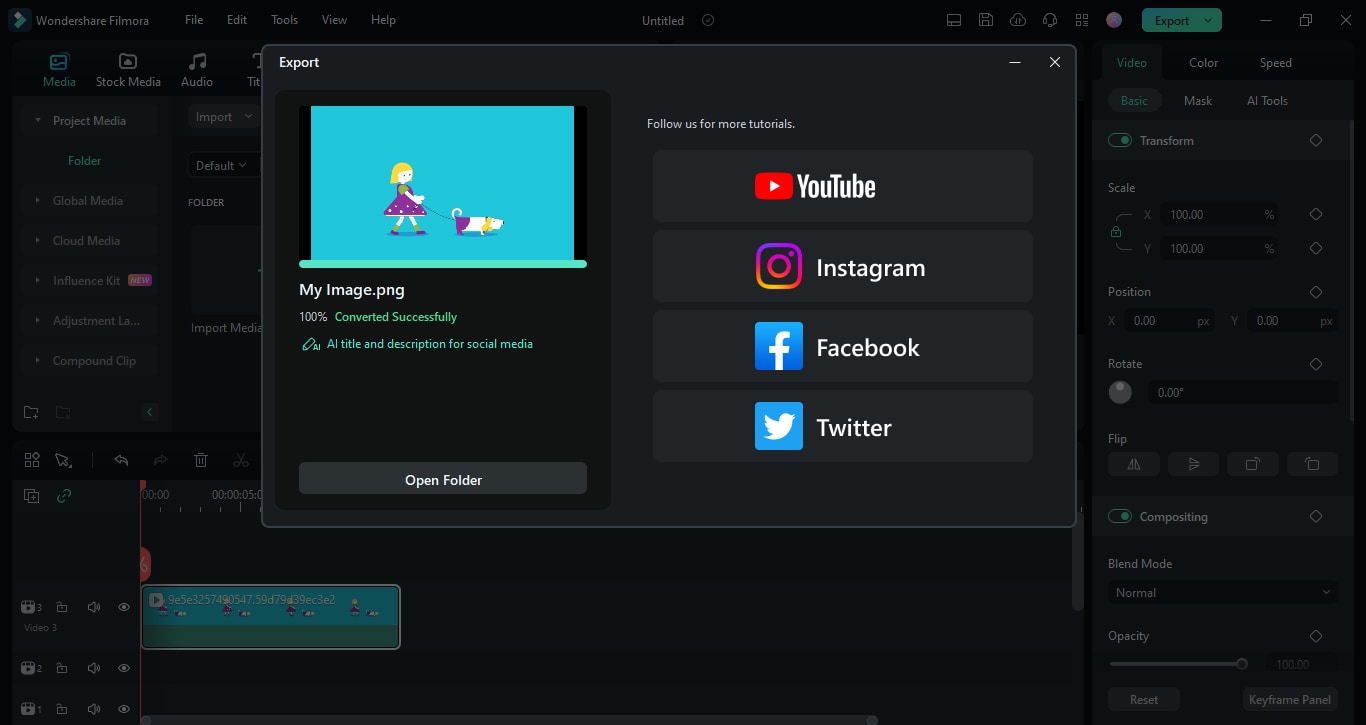Switch to the Speed properties tab

coord(1275,63)
